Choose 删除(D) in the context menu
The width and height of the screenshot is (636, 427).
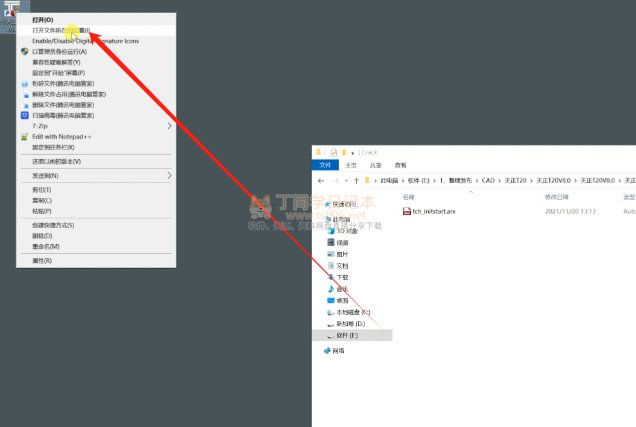pos(96,236)
